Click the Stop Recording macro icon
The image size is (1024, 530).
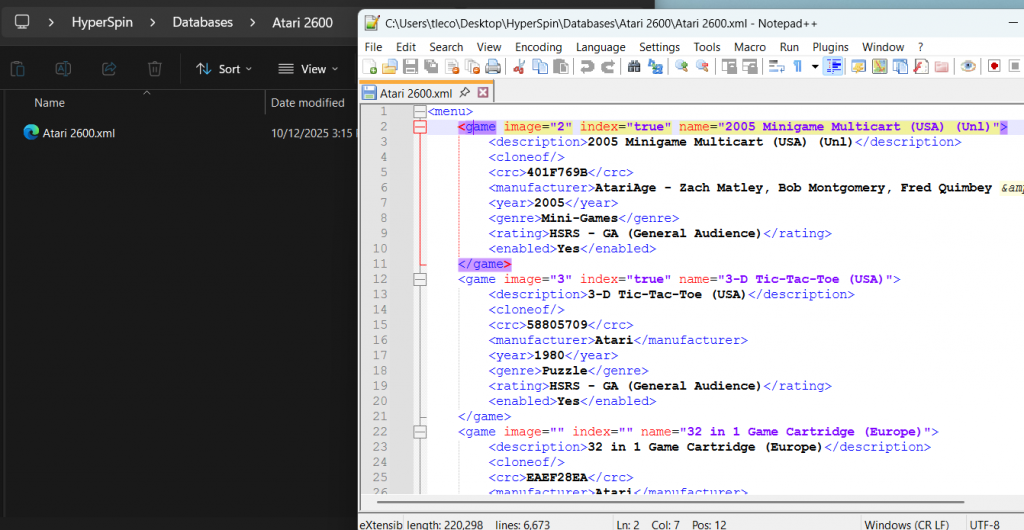1014,67
